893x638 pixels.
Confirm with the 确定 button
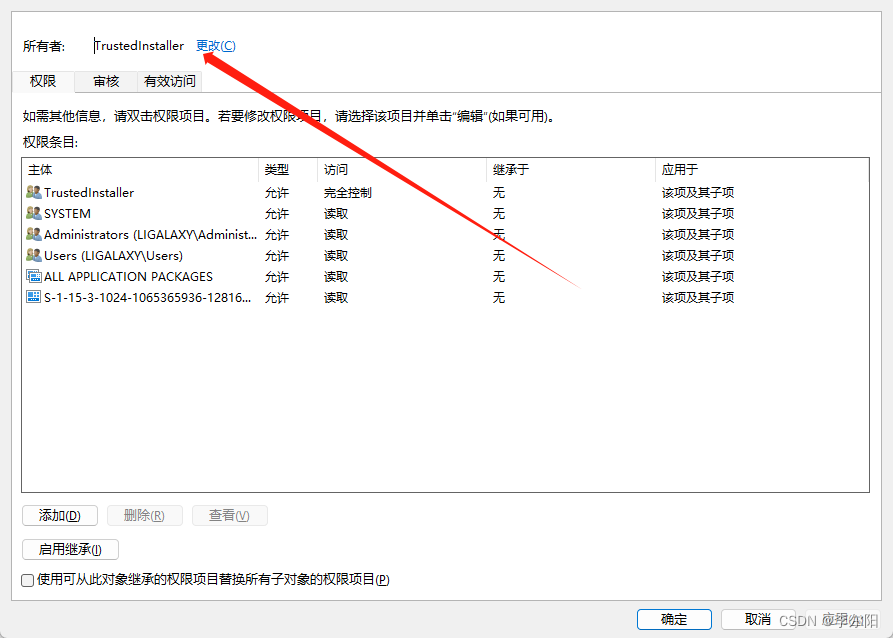674,619
